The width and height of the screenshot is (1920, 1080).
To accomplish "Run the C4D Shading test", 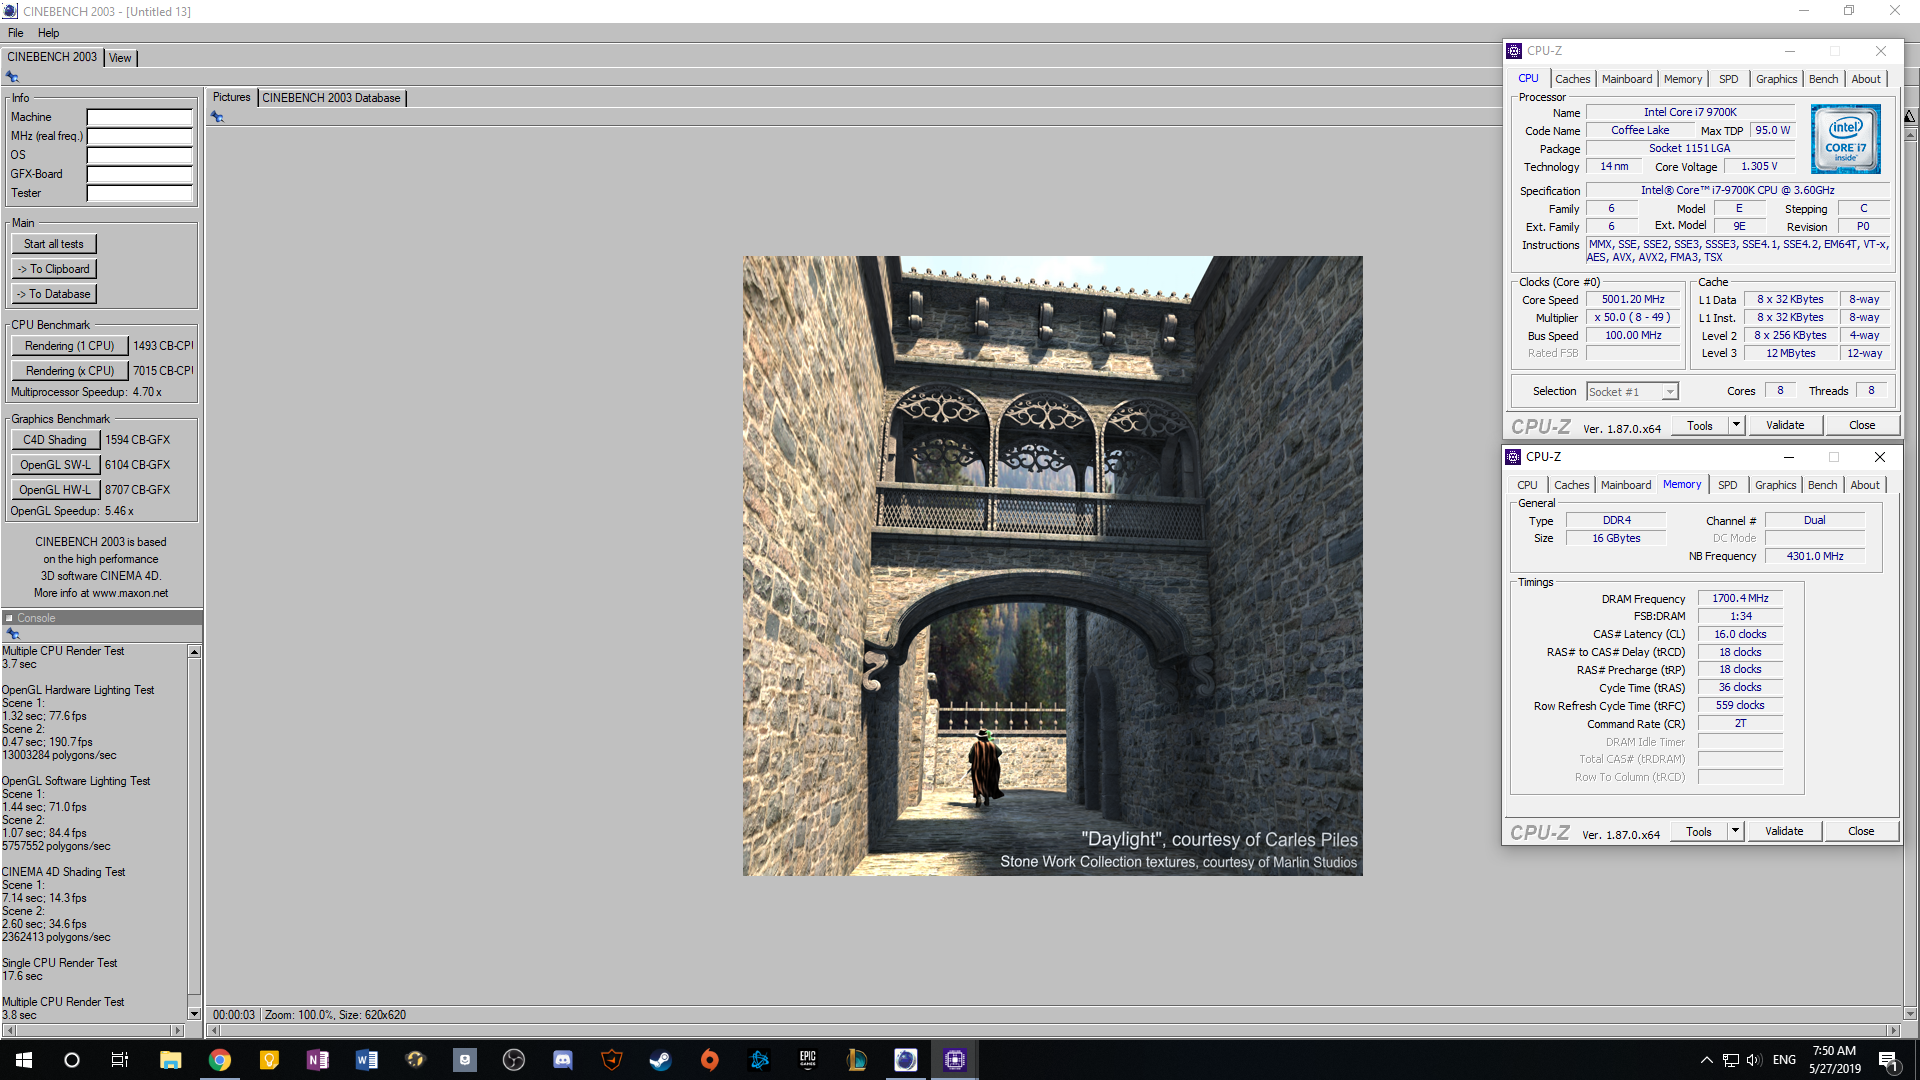I will tap(55, 440).
